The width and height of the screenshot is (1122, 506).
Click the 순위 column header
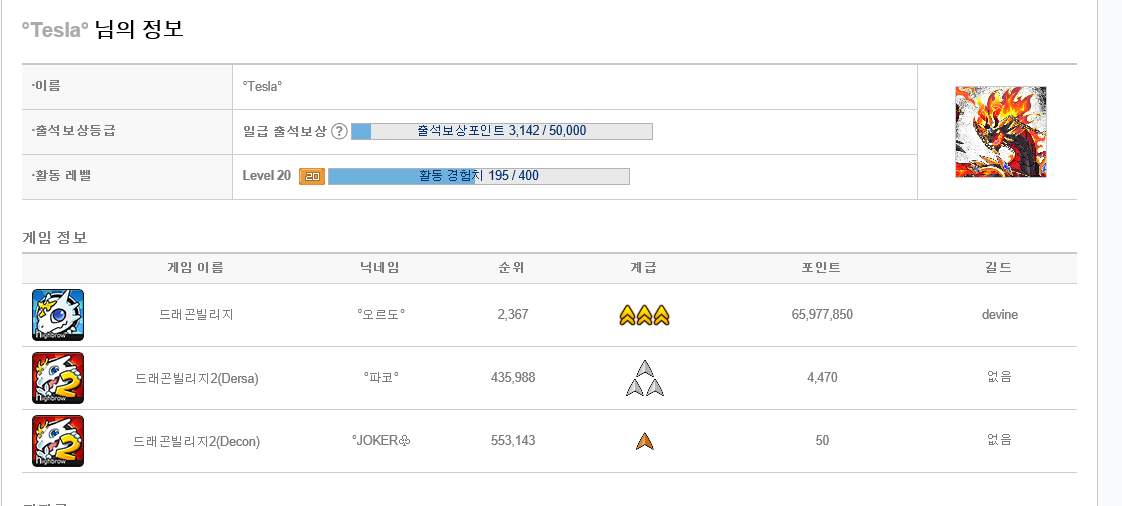(x=512, y=268)
